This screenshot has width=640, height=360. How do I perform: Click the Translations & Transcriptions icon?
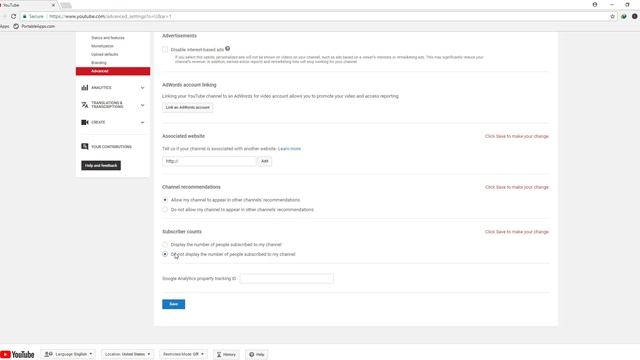tap(84, 105)
